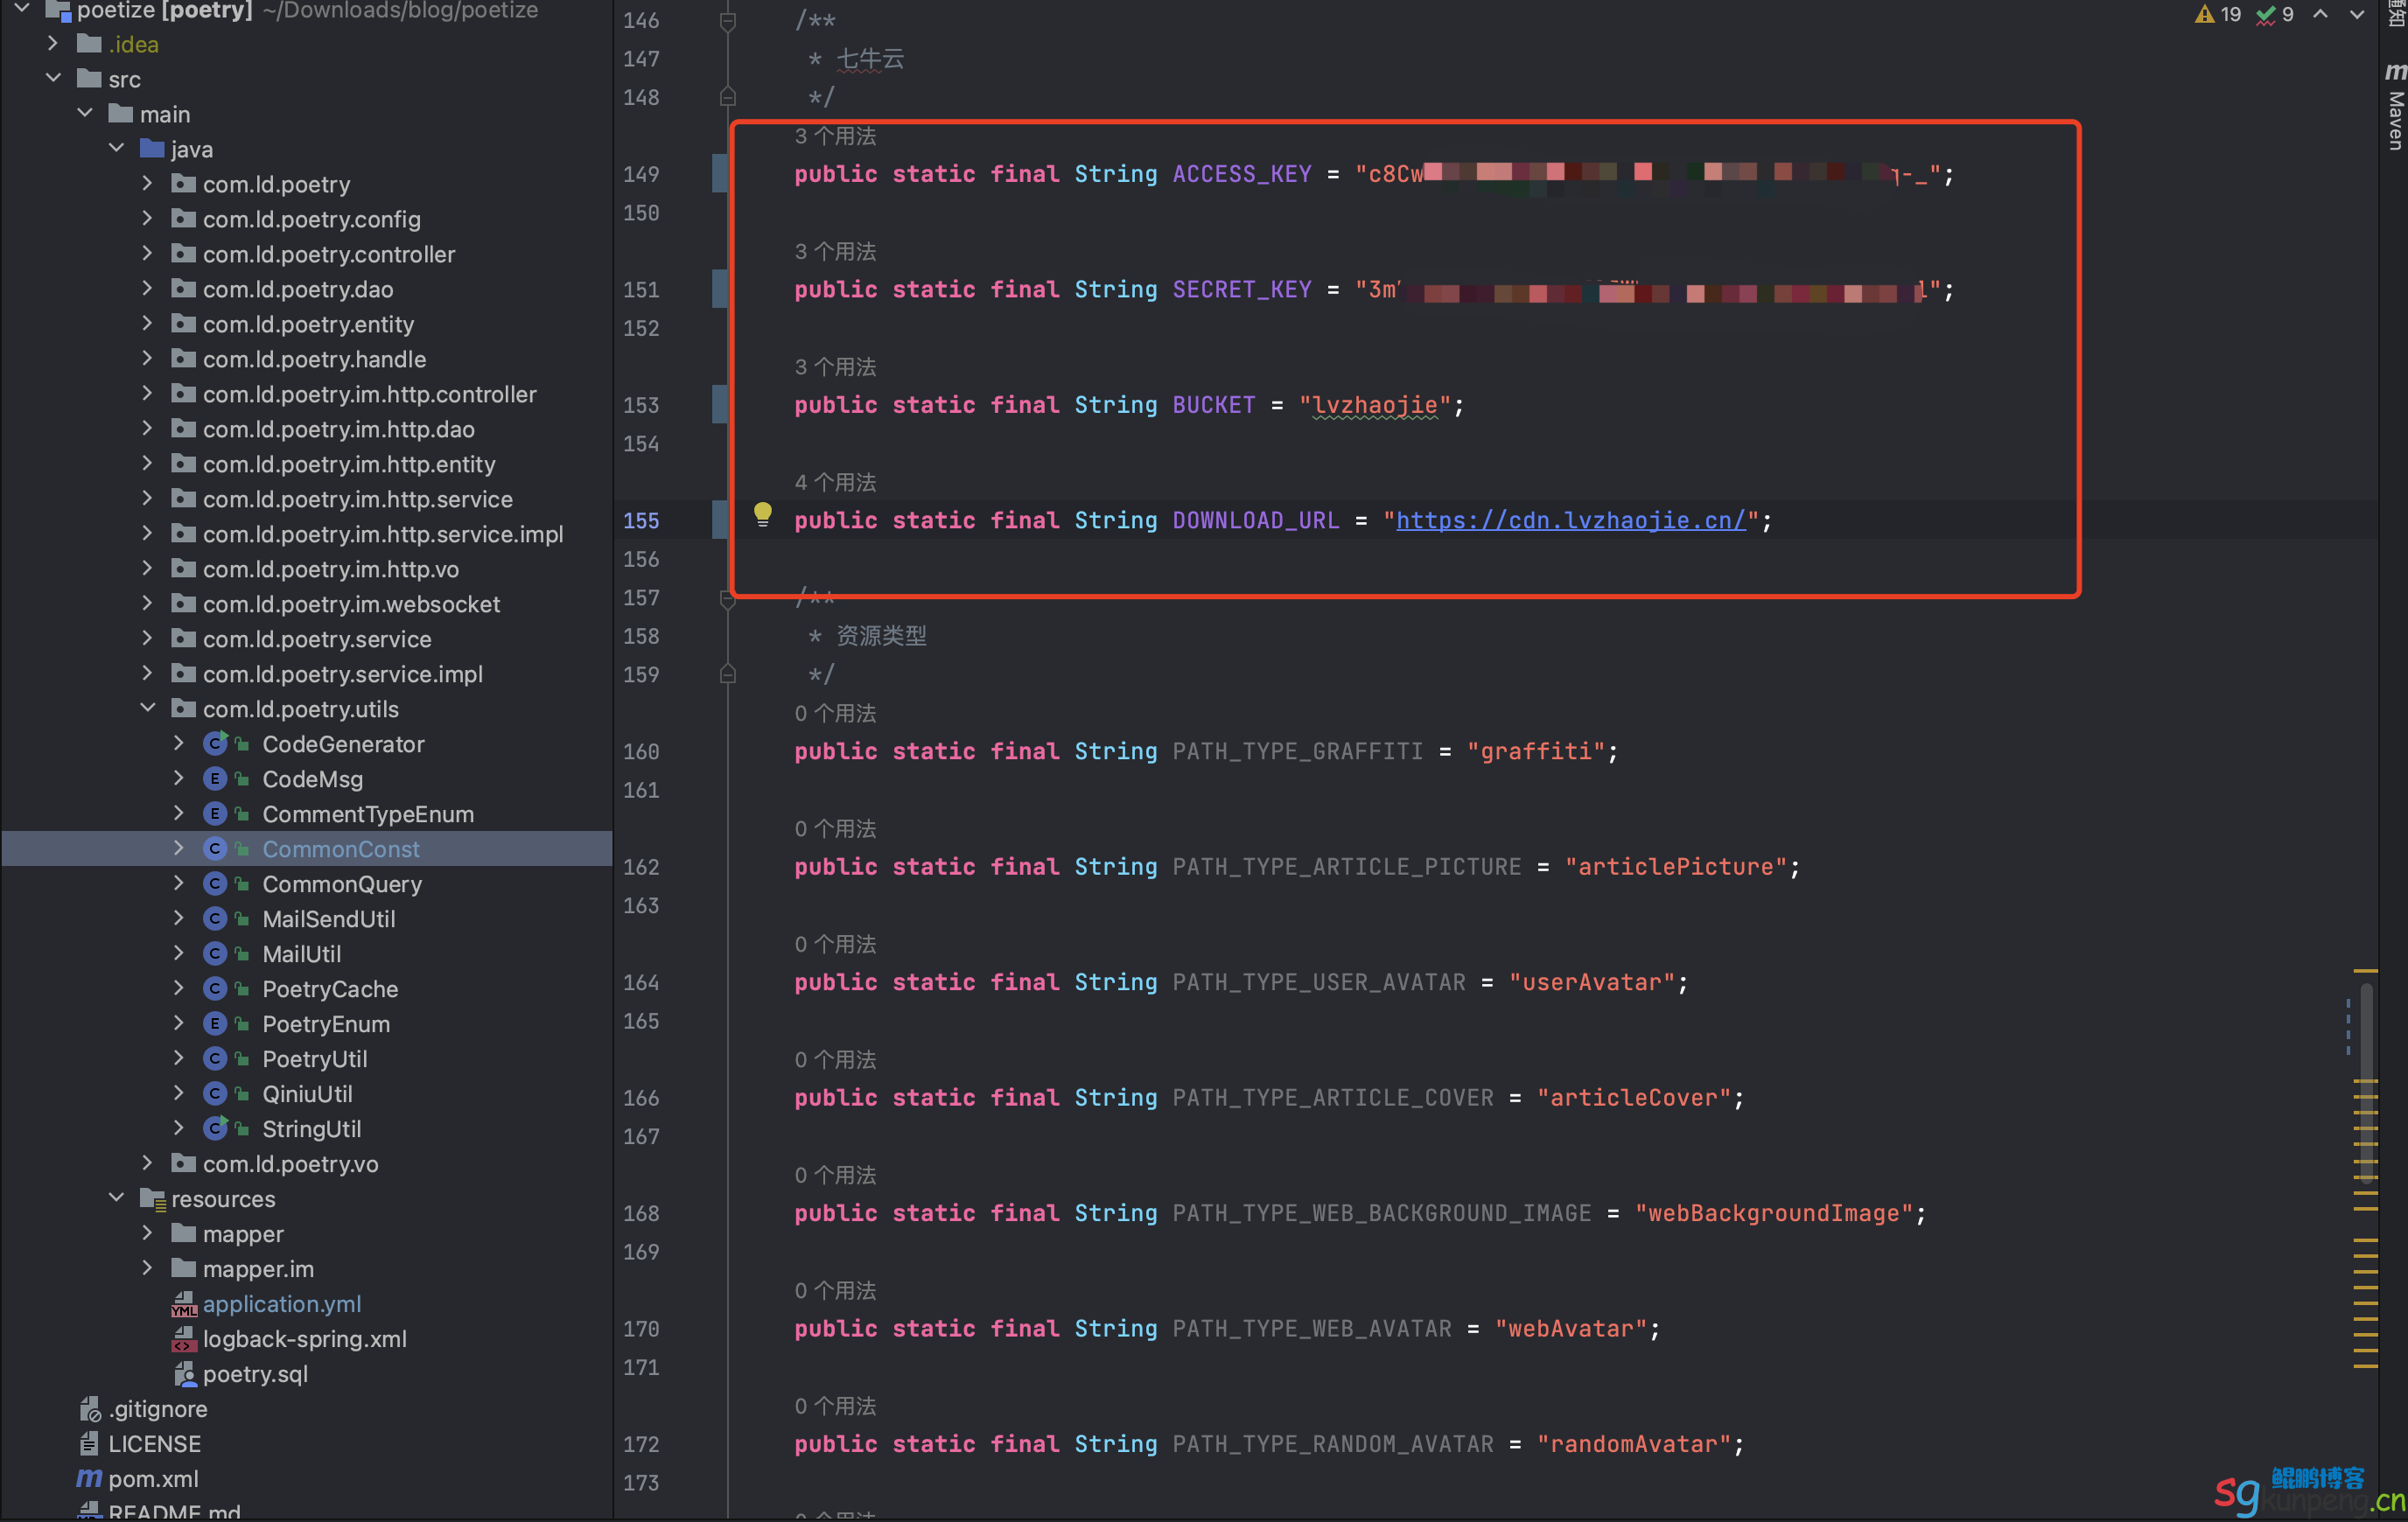Click the PATH_TYPE_USER_AVATAR constant
2408x1522 pixels.
tap(1319, 982)
